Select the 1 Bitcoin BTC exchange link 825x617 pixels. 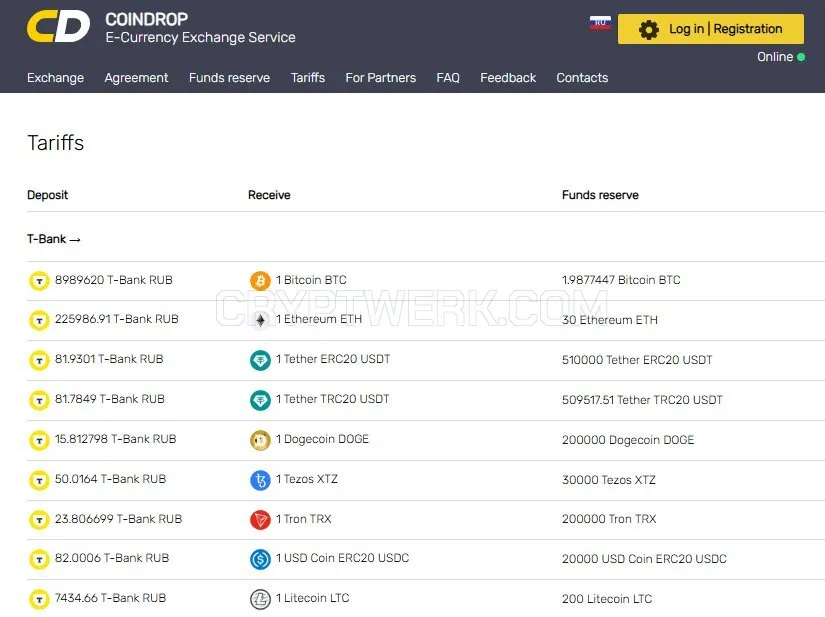pyautogui.click(x=311, y=280)
